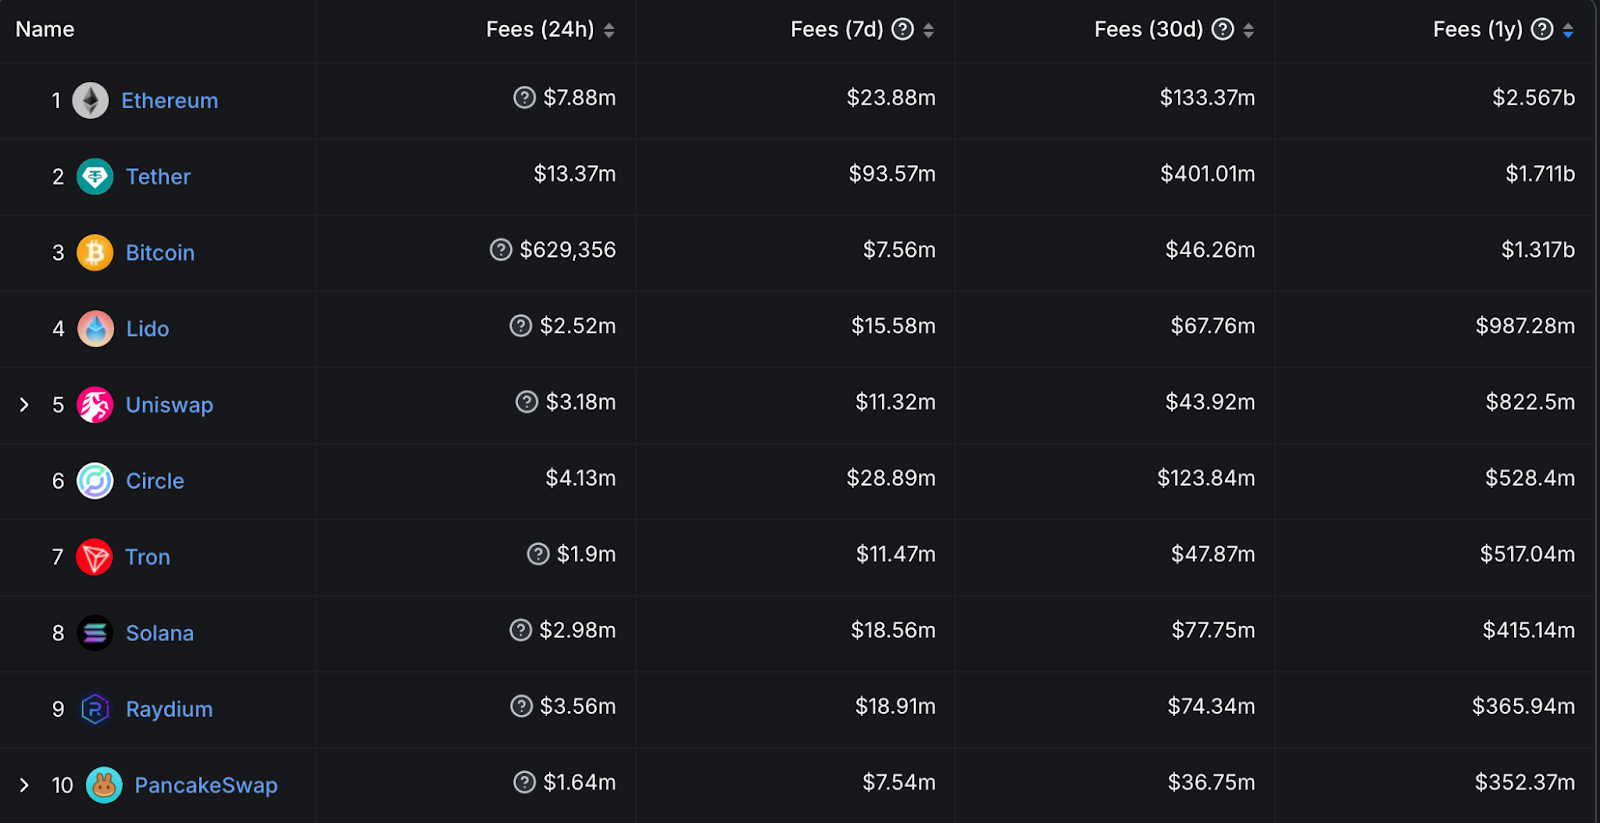
Task: Click the question mark beside Fees (7d) header
Action: (x=902, y=29)
